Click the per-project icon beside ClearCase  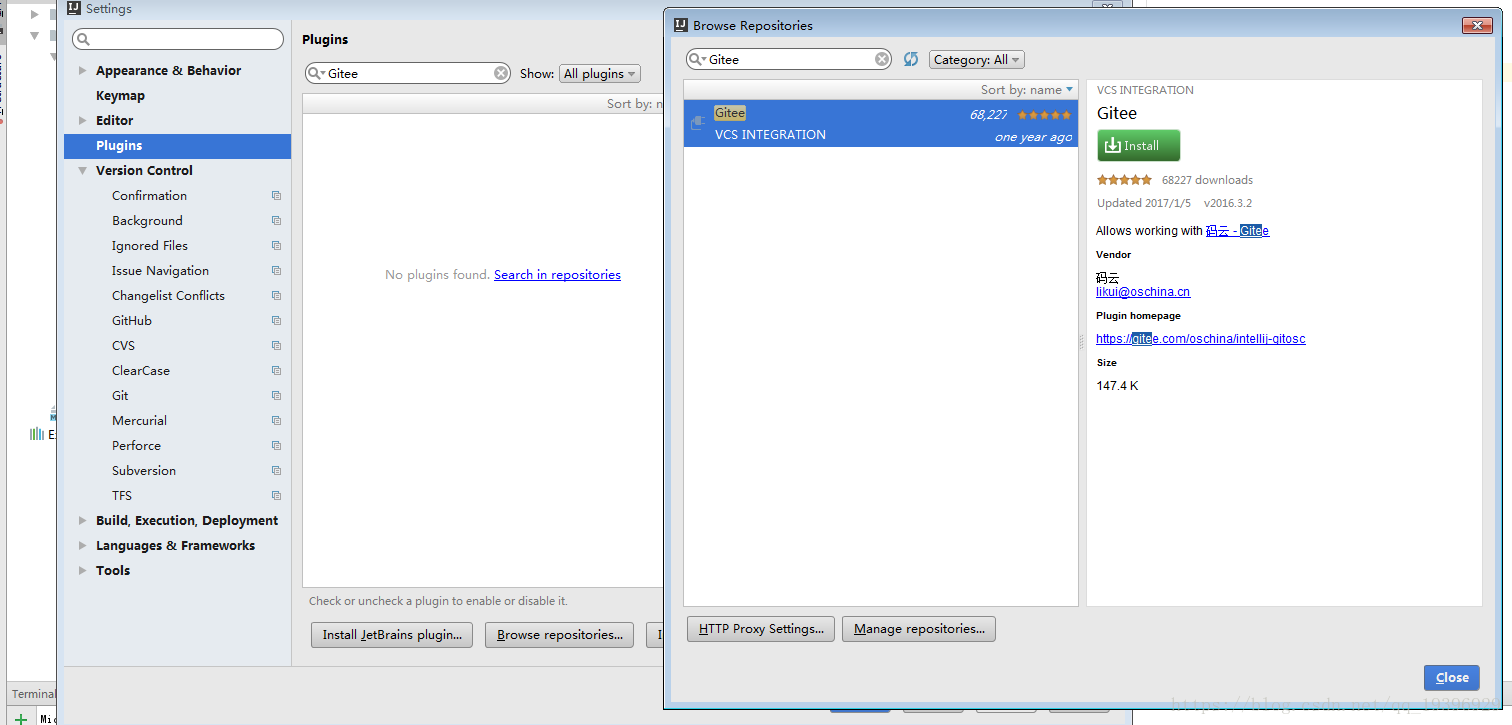[x=276, y=371]
